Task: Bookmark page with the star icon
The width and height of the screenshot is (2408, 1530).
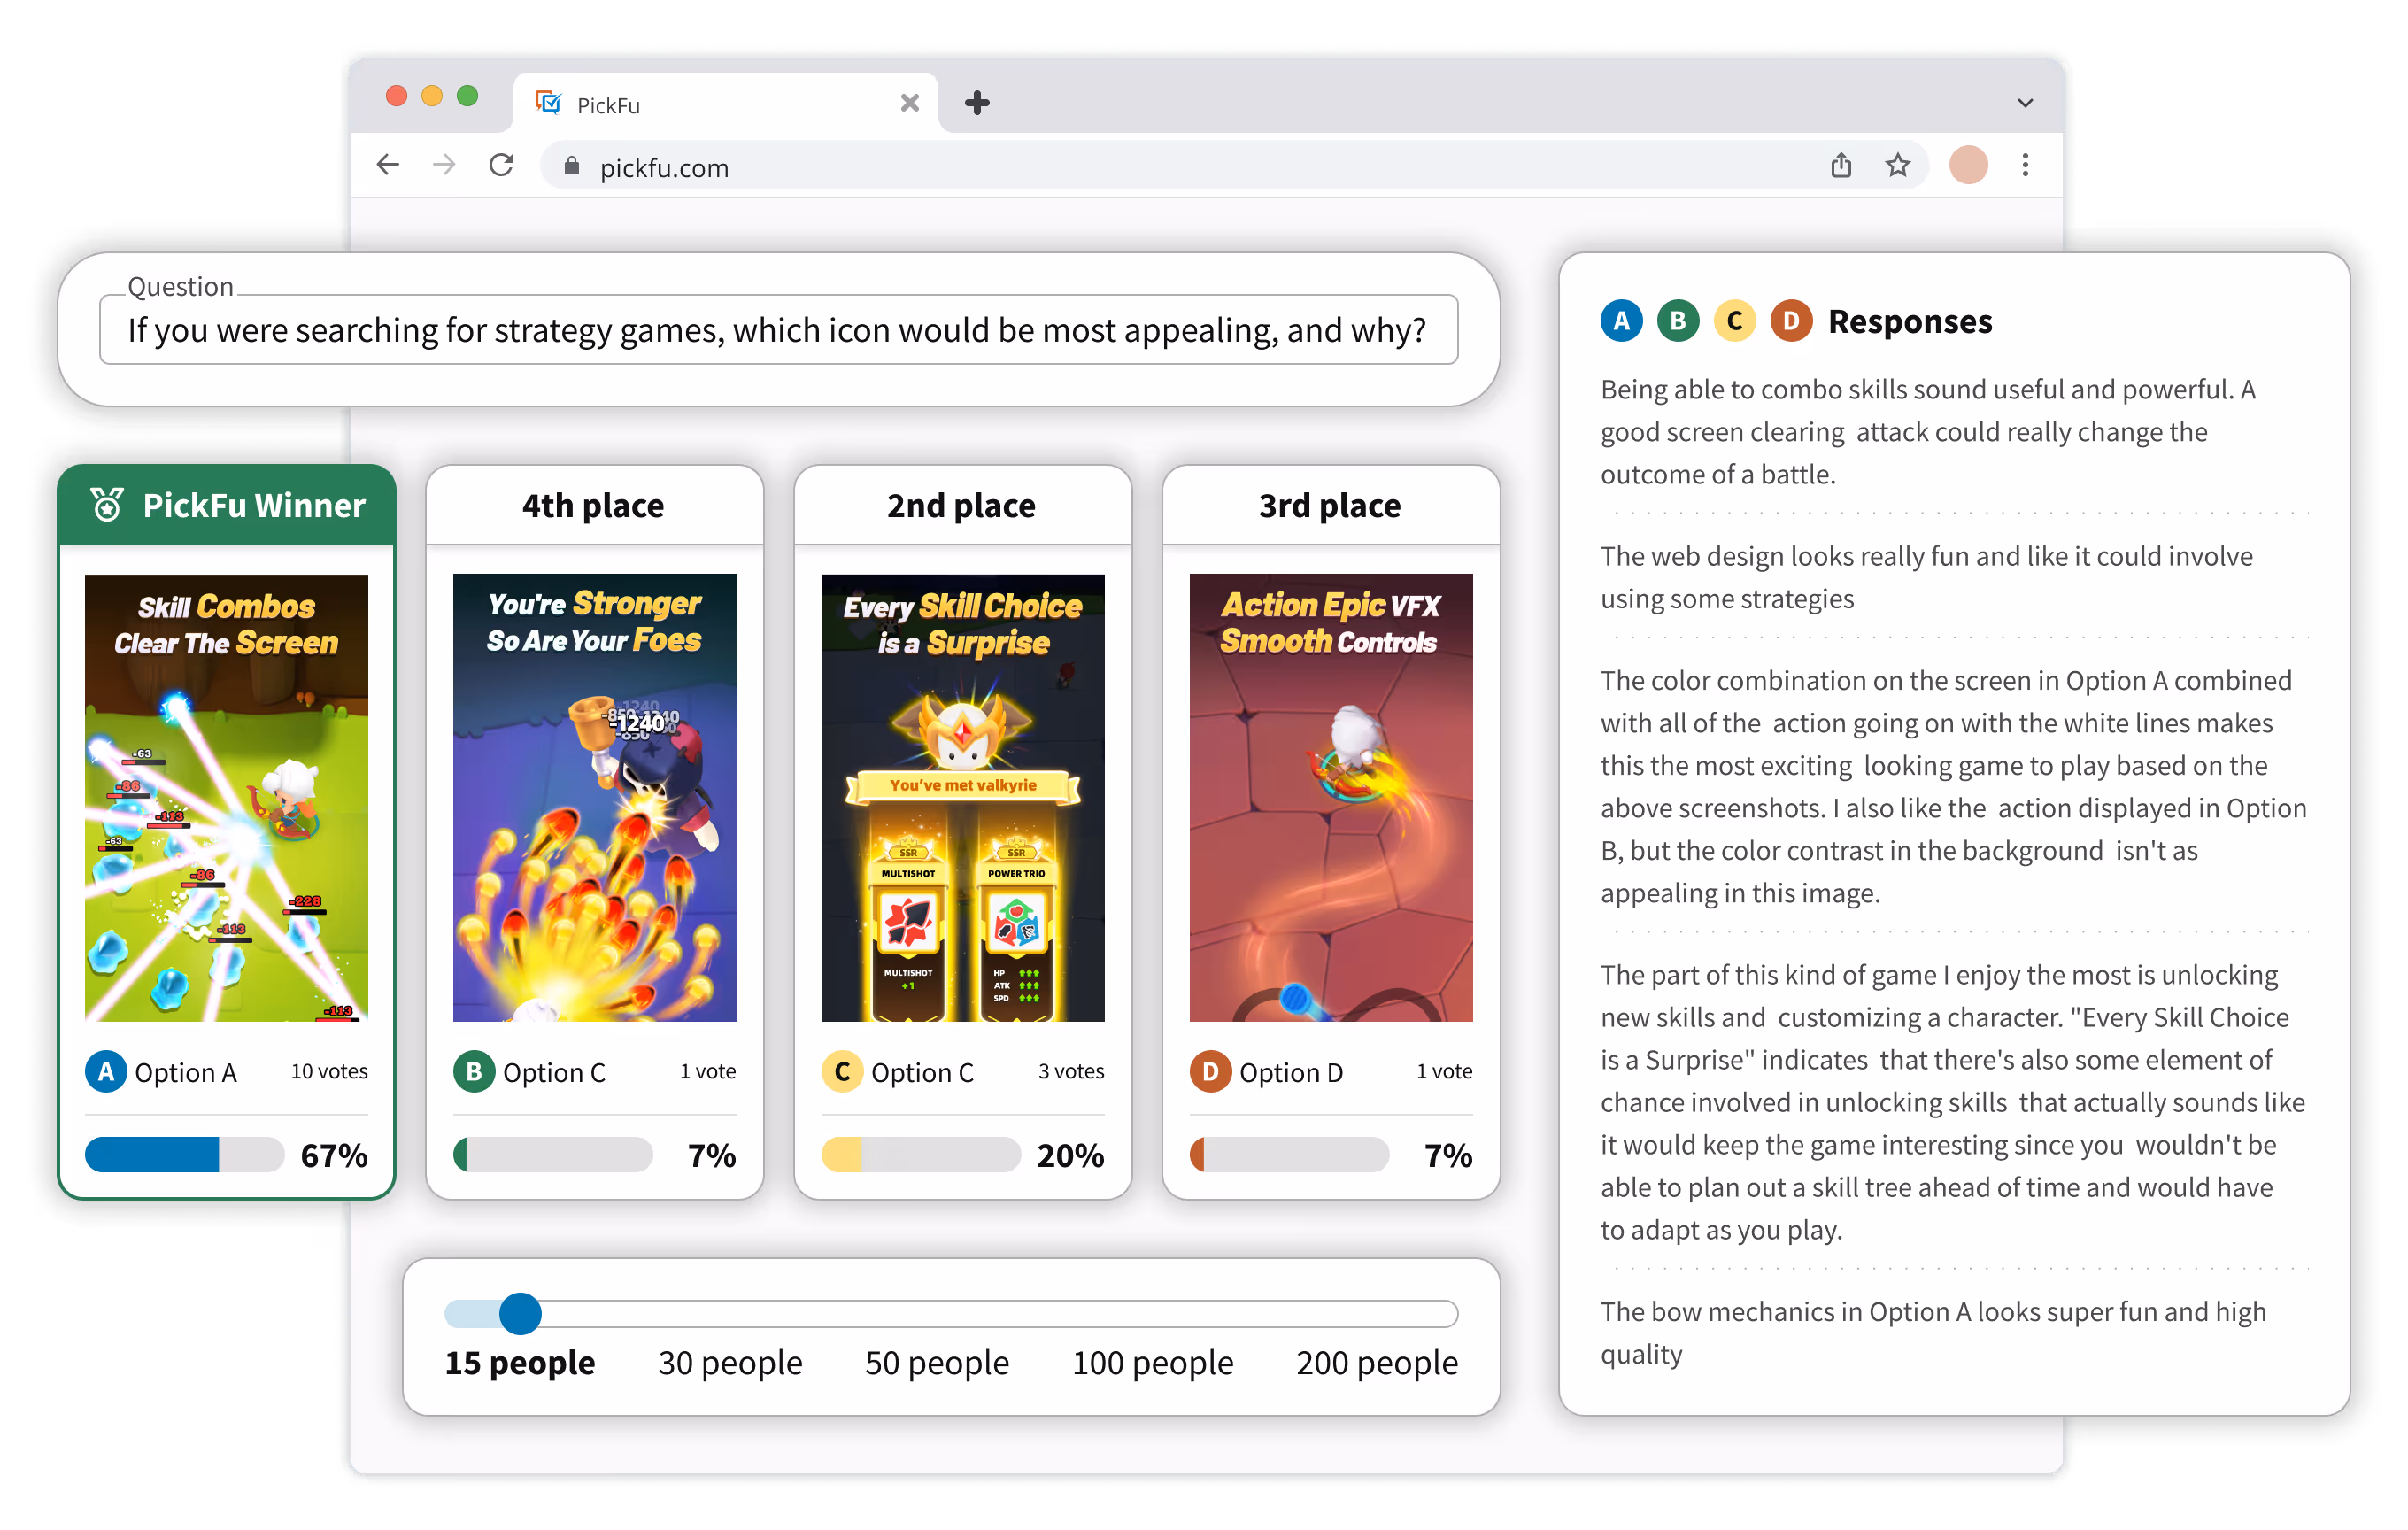Action: pos(1897,165)
